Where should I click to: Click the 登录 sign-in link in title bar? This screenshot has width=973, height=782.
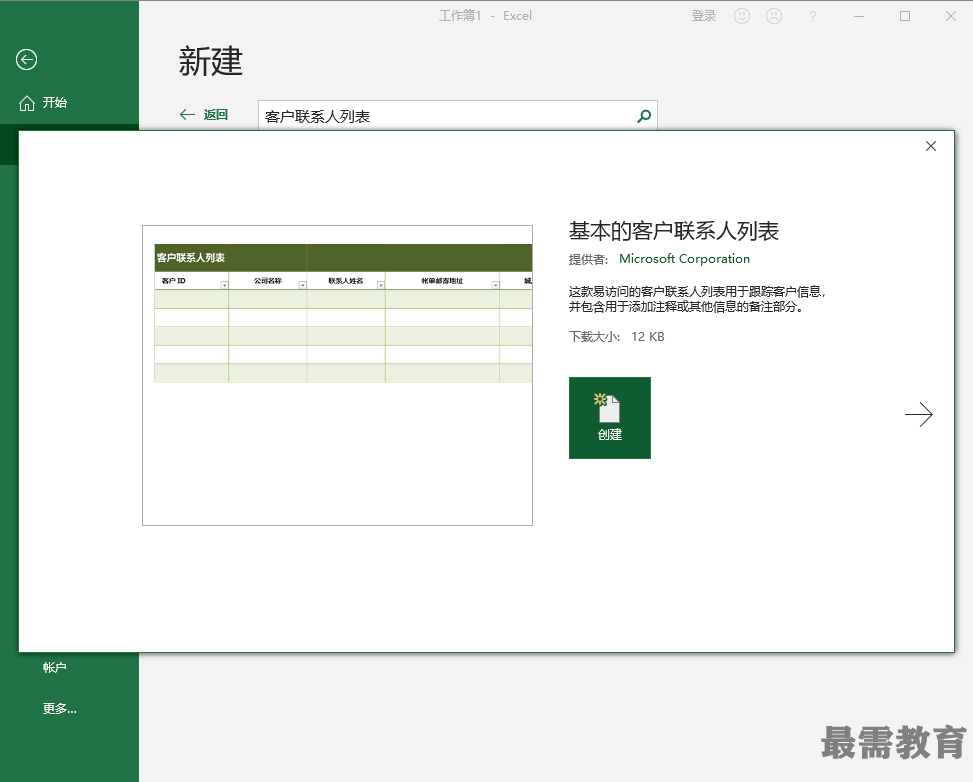pyautogui.click(x=704, y=16)
